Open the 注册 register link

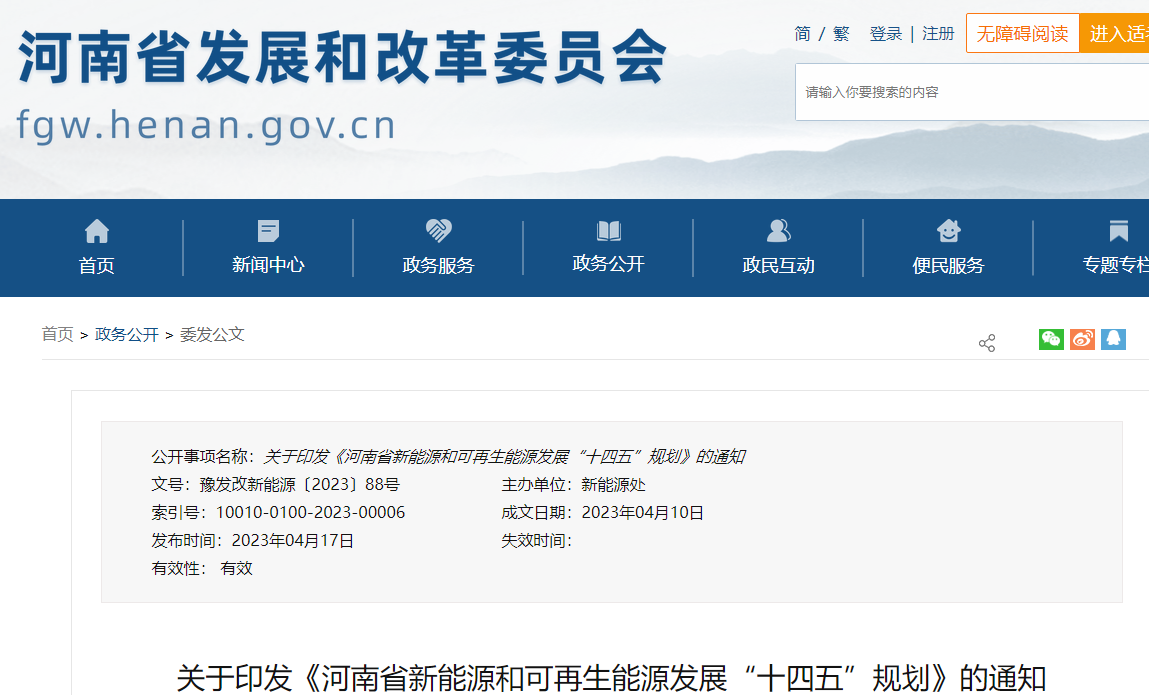coord(938,34)
